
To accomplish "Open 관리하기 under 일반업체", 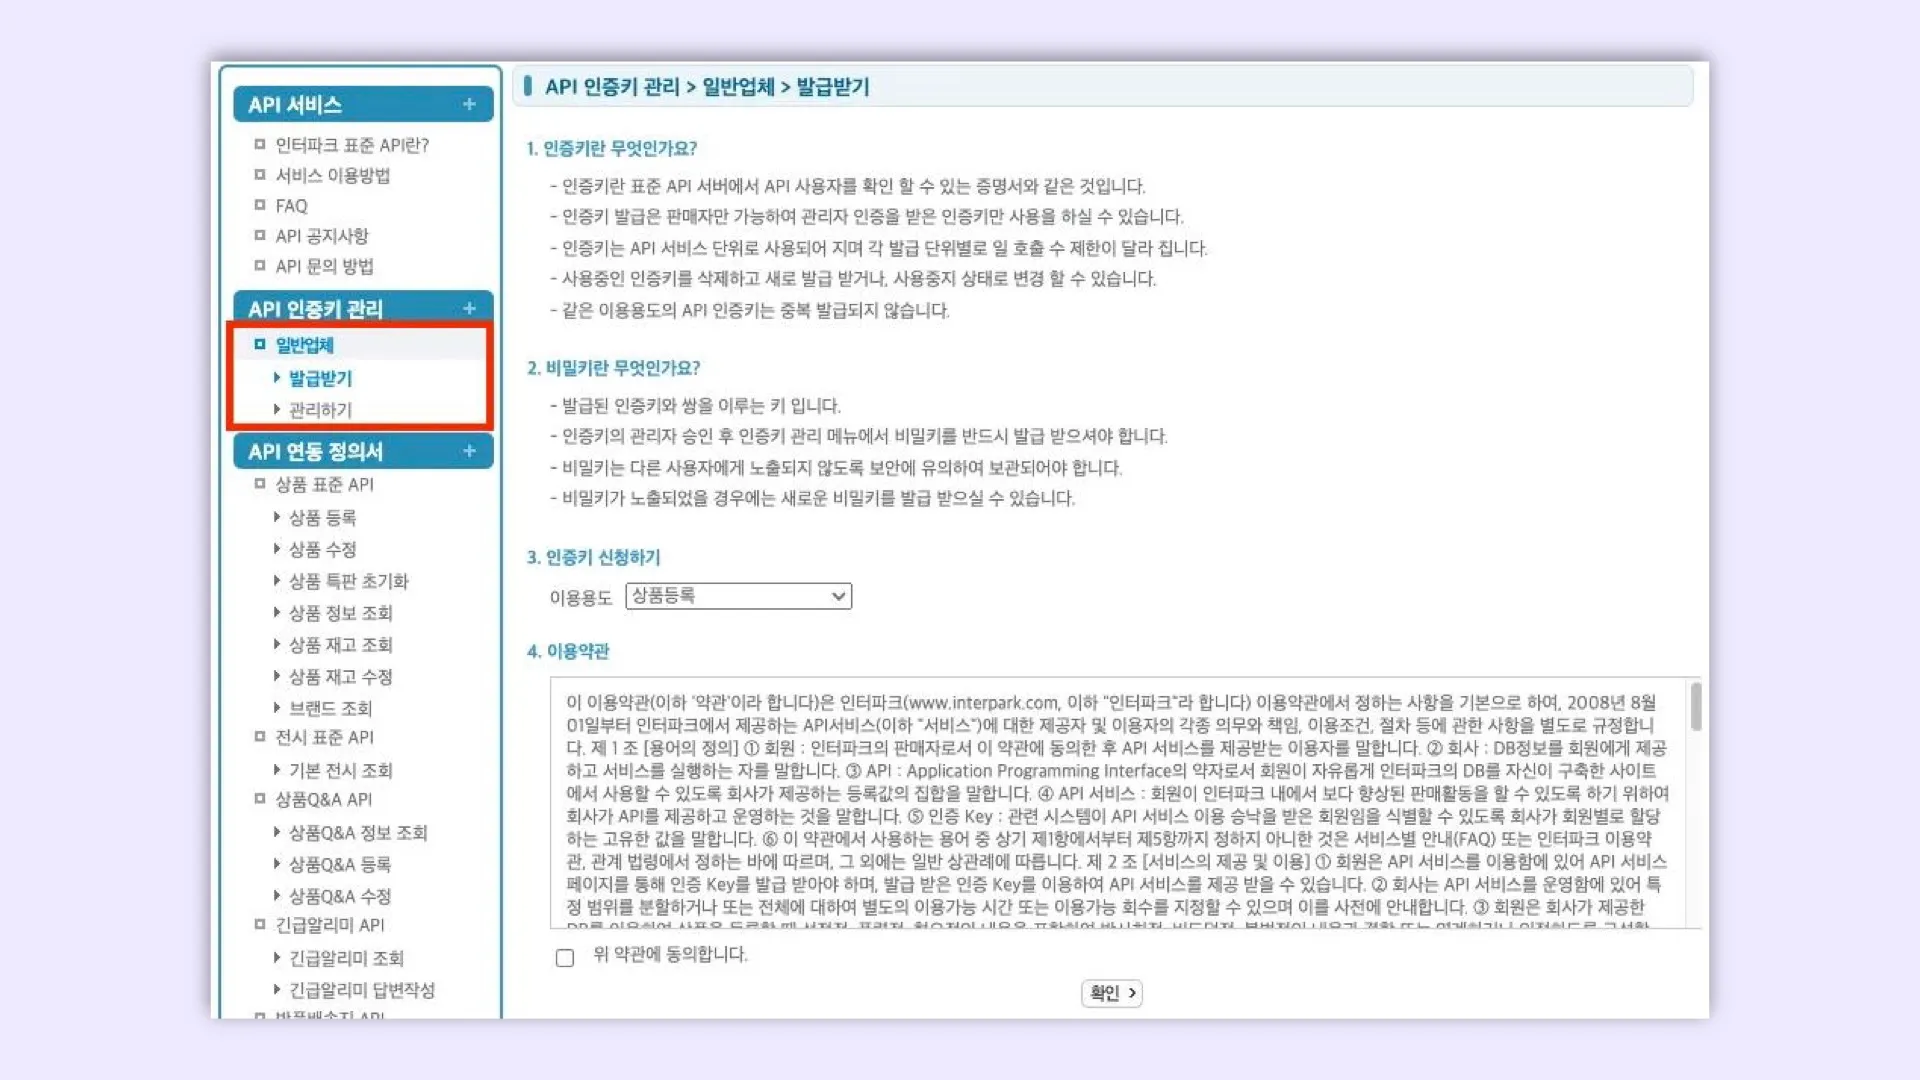I will [x=320, y=410].
